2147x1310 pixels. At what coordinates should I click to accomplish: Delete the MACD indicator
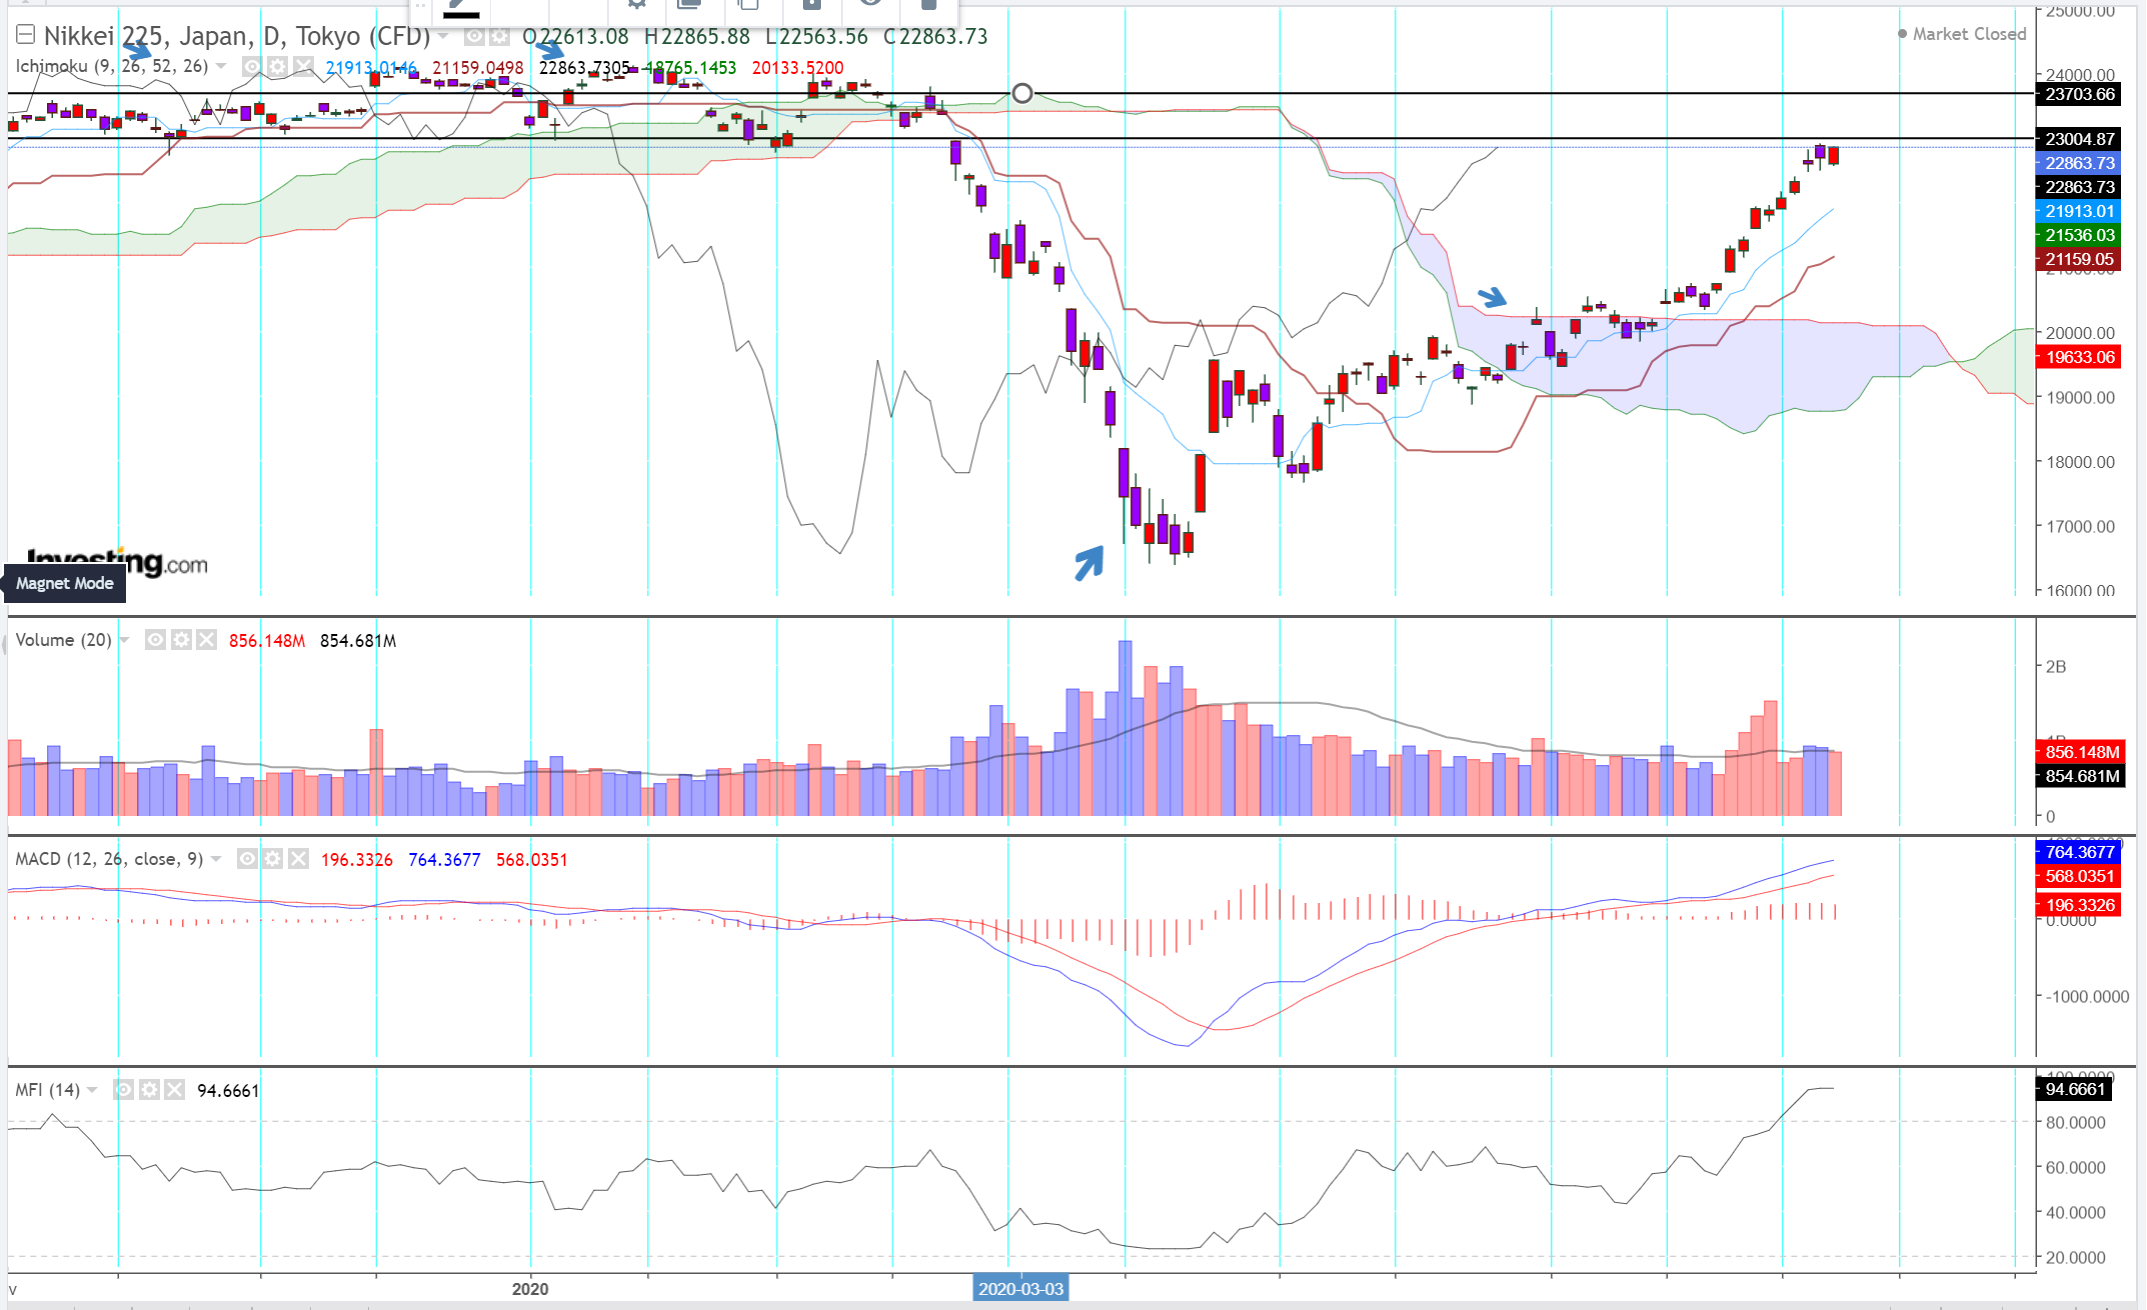coord(298,859)
